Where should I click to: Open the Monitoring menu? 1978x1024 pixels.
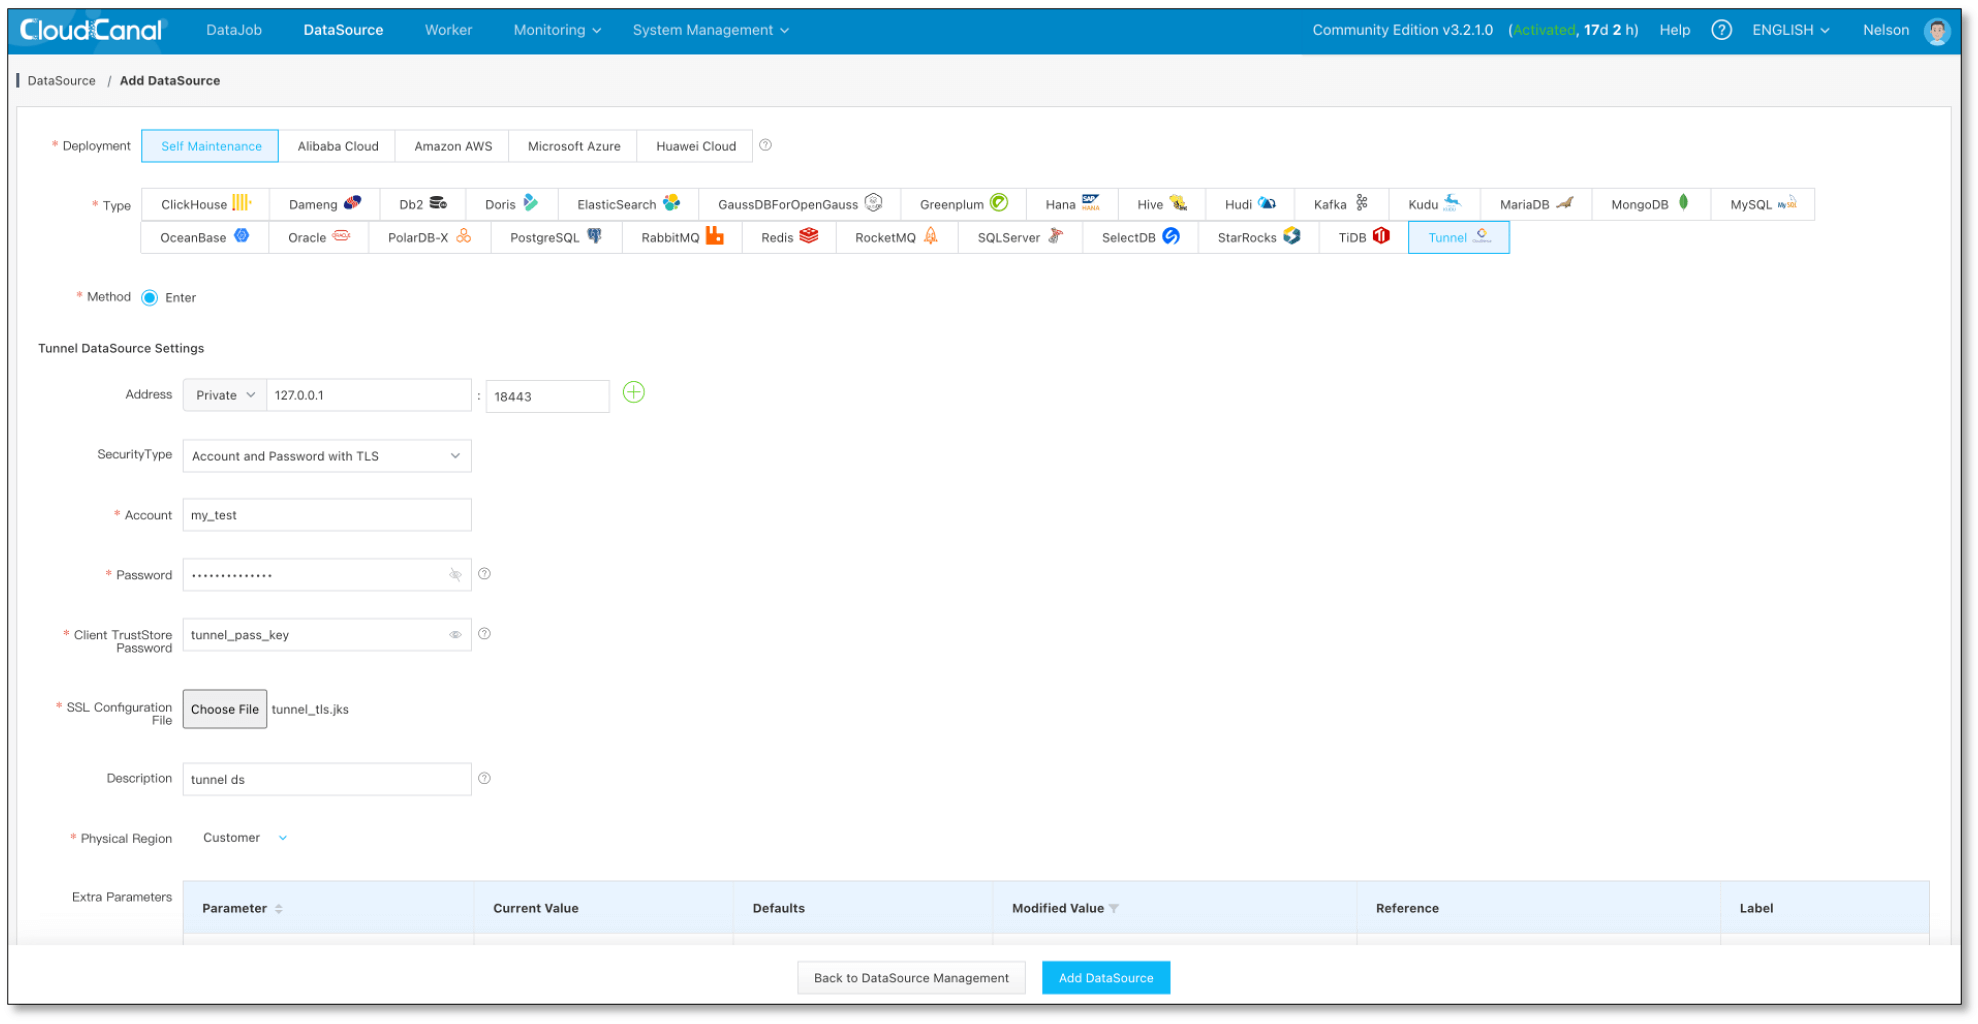(x=557, y=30)
